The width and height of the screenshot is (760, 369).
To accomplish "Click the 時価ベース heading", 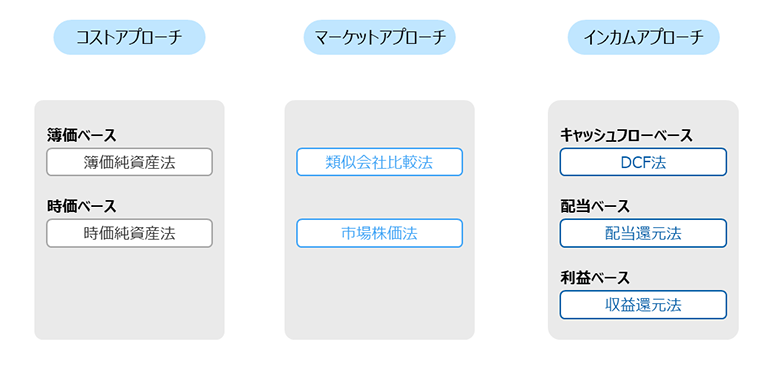I will [x=81, y=207].
